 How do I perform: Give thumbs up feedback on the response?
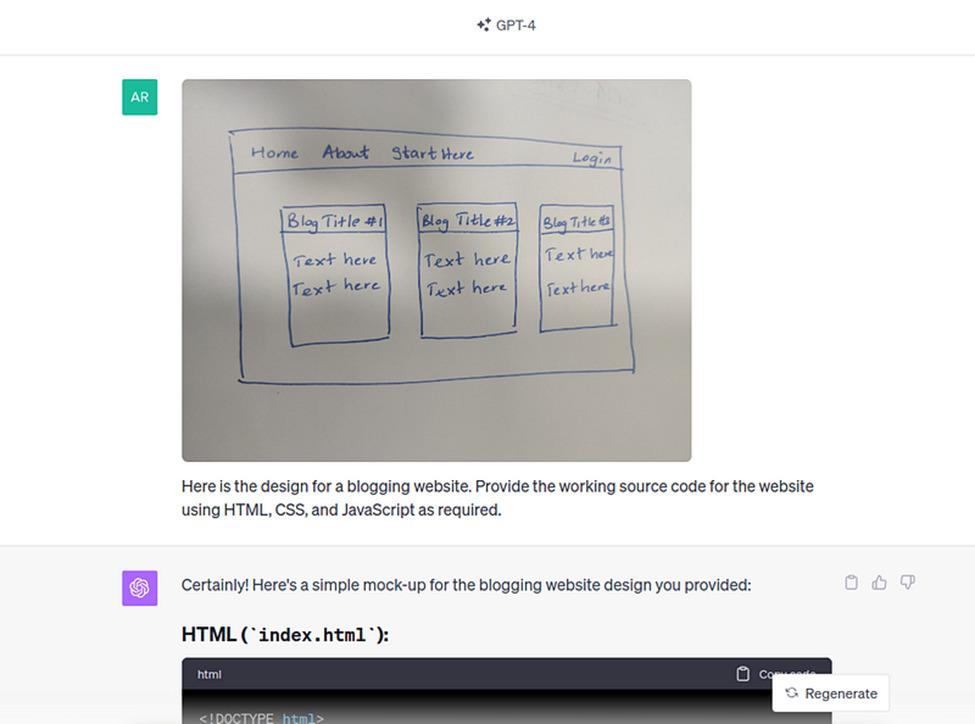click(x=879, y=582)
